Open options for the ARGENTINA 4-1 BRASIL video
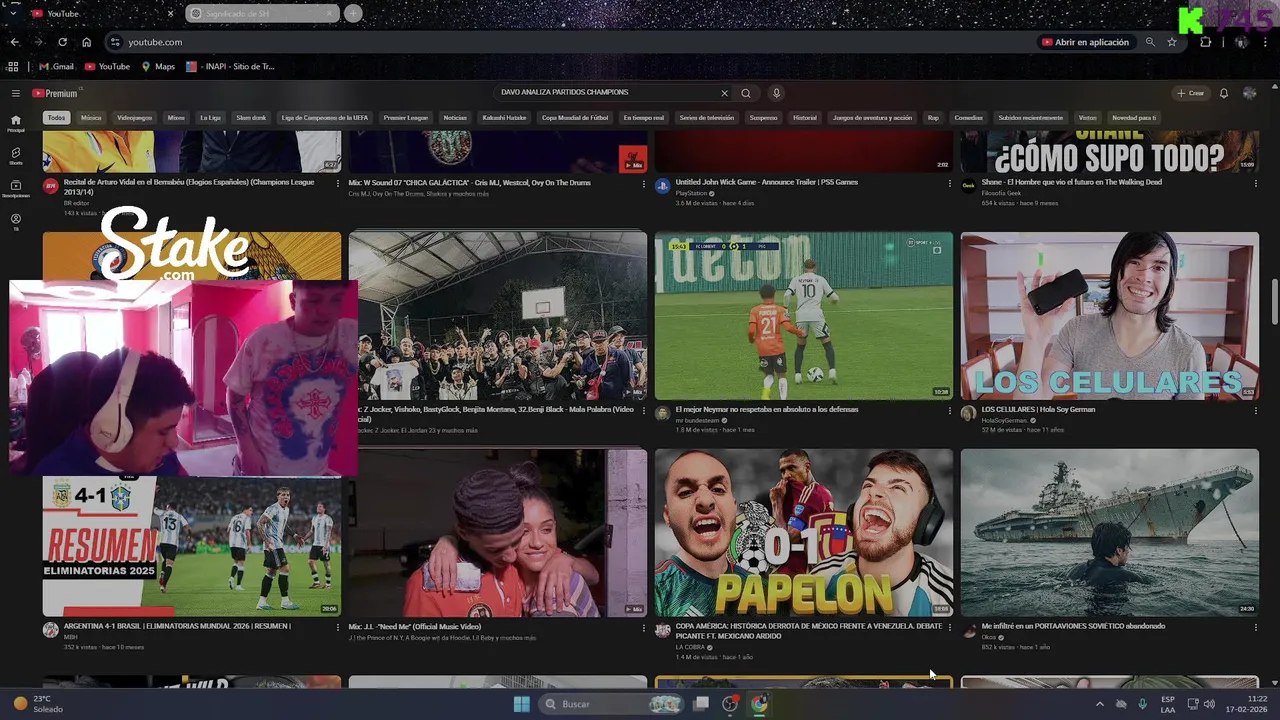Viewport: 1280px width, 720px height. coord(337,628)
